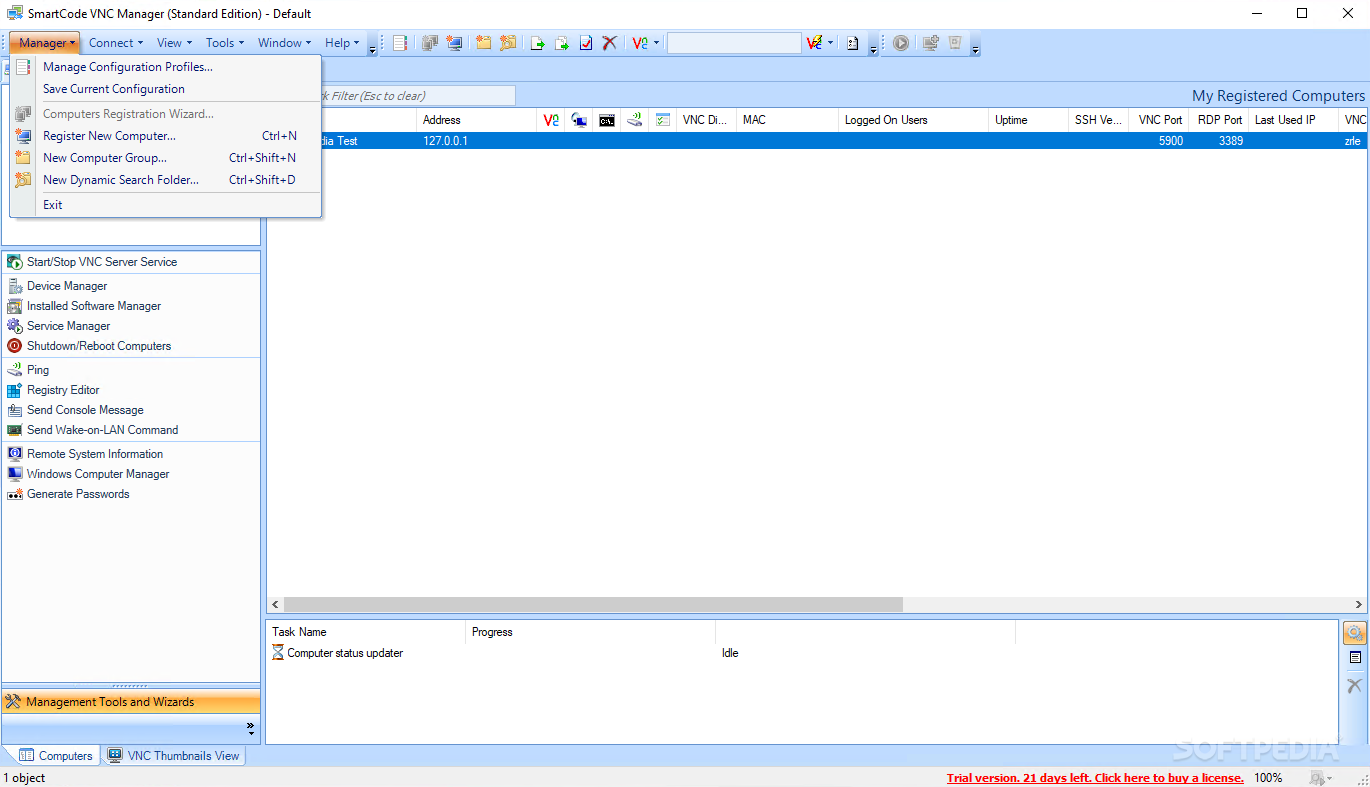Sort by Address column header
Screen dimensions: 1370x787
pyautogui.click(x=476, y=120)
